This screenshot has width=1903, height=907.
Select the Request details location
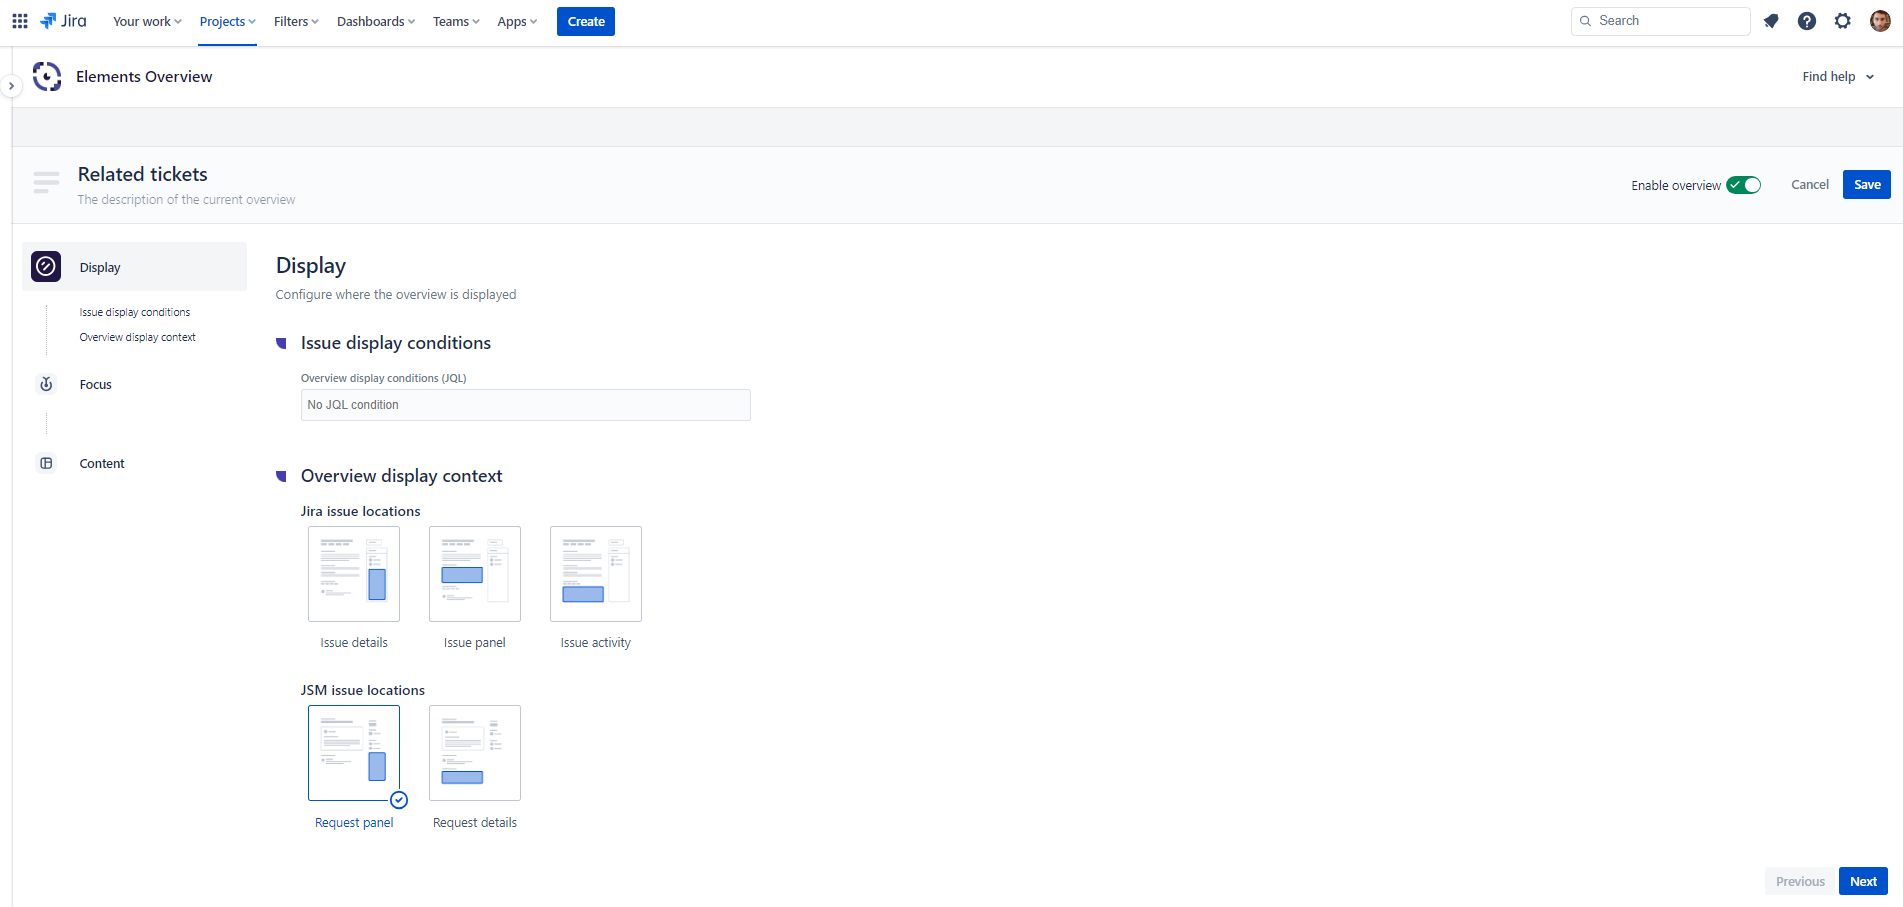pos(475,753)
